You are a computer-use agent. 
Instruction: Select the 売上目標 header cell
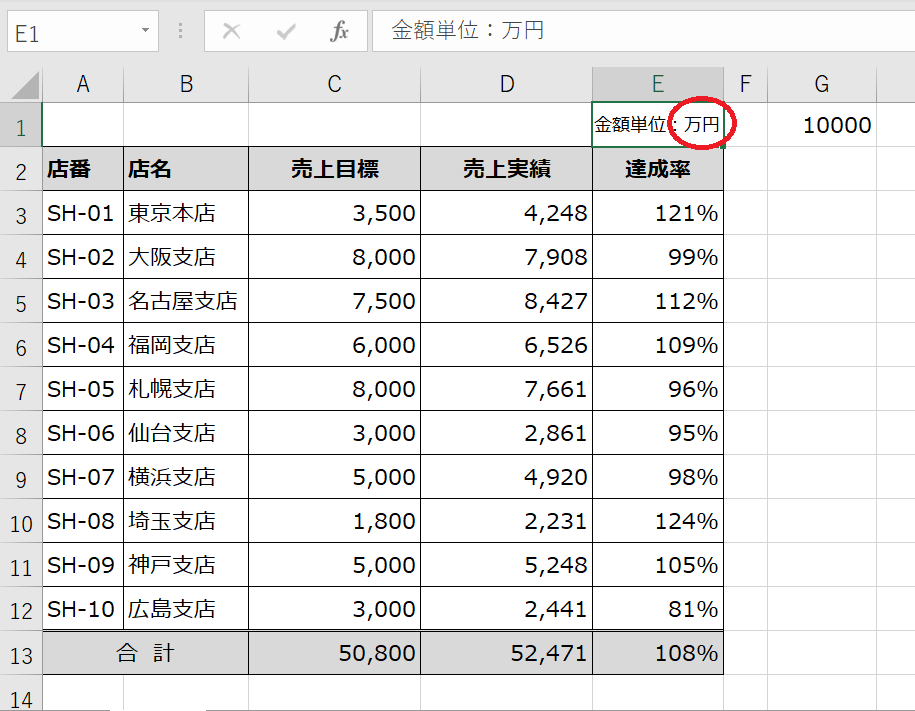pos(334,169)
